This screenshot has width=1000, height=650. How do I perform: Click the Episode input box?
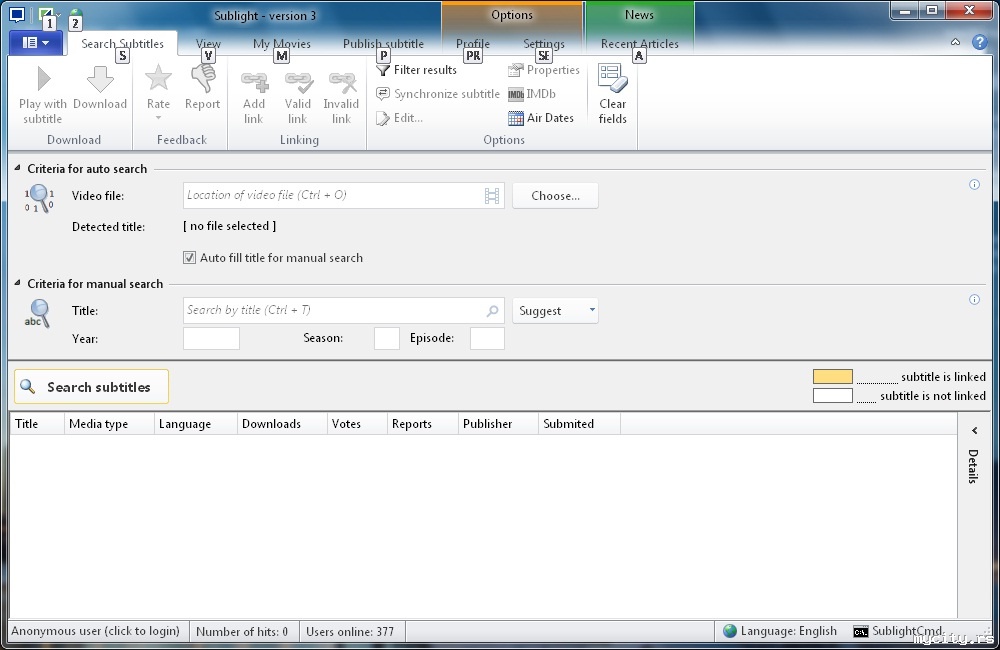[487, 339]
